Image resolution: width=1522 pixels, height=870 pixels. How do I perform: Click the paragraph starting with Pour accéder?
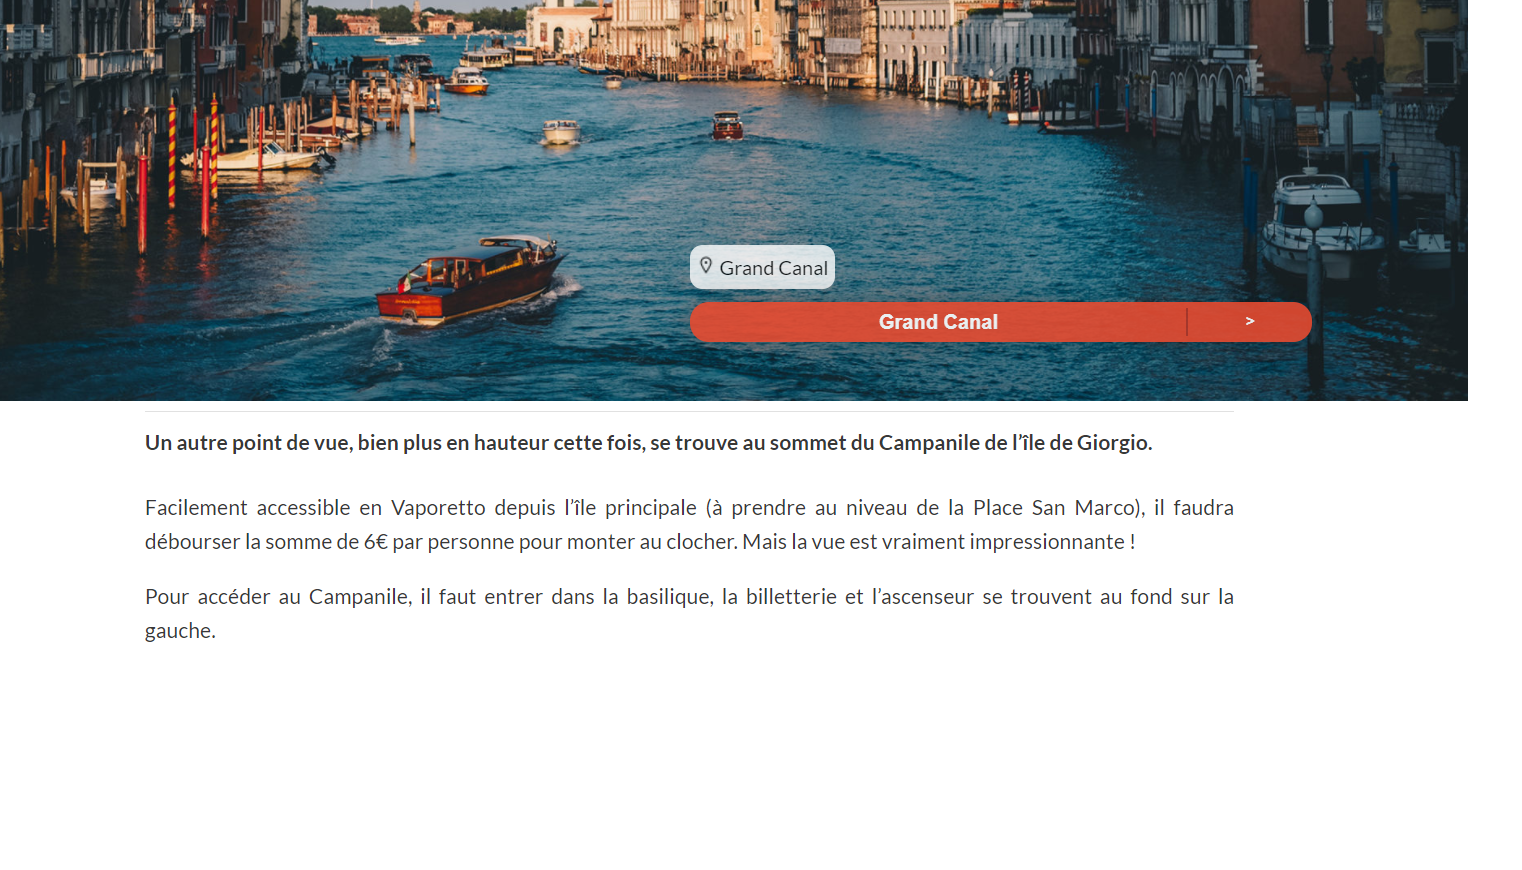[689, 614]
